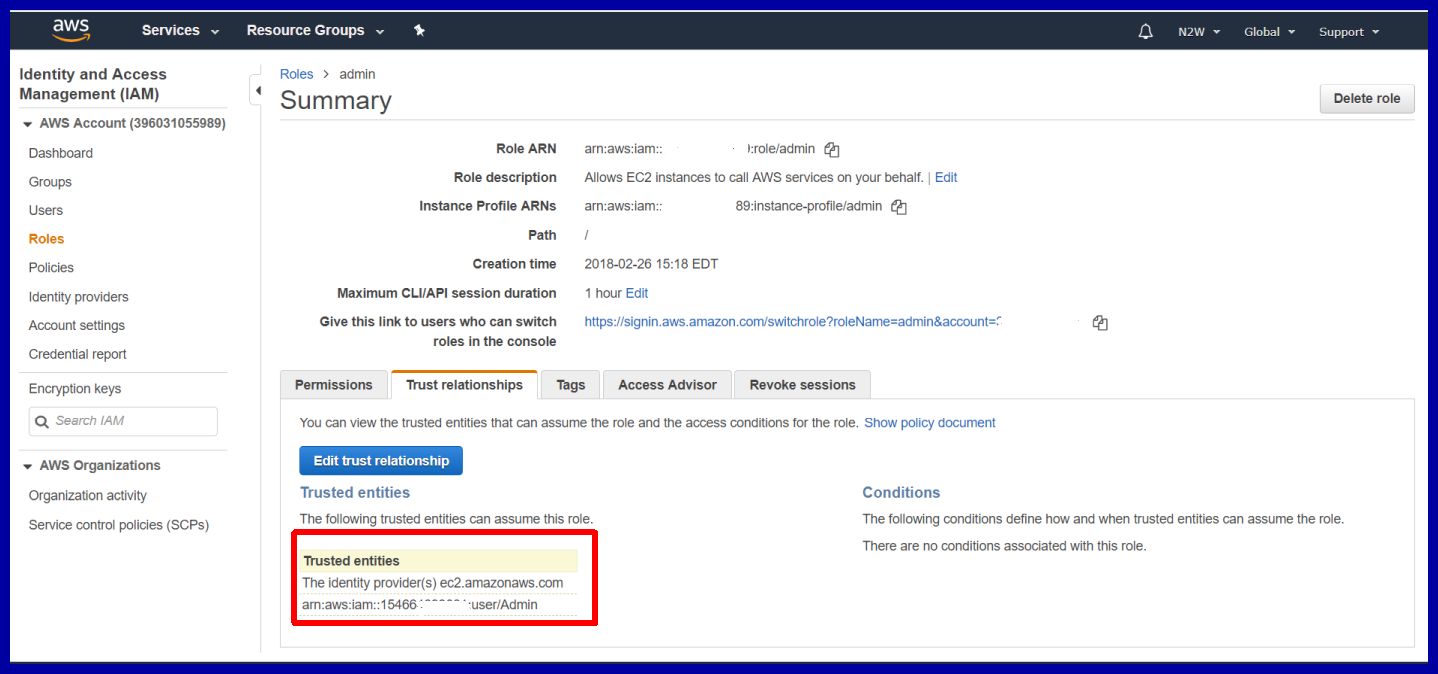The width and height of the screenshot is (1438, 674).
Task: Open the Resource Groups dropdown
Action: pyautogui.click(x=315, y=31)
